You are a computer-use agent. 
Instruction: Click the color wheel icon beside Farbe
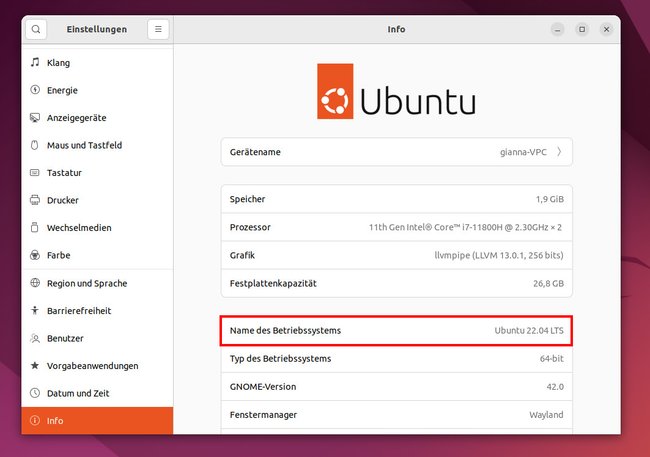[35, 255]
